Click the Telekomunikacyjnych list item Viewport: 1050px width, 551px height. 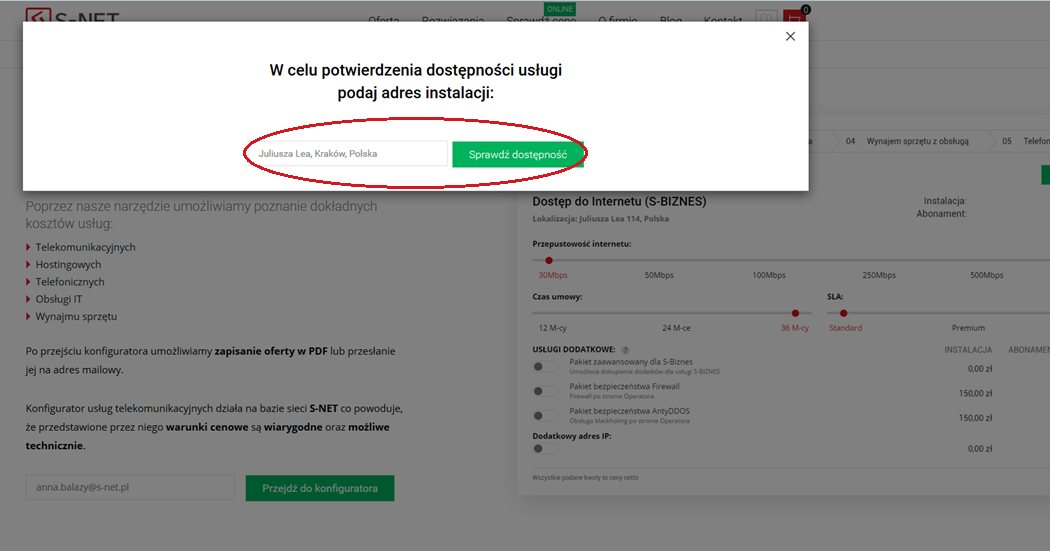click(85, 247)
